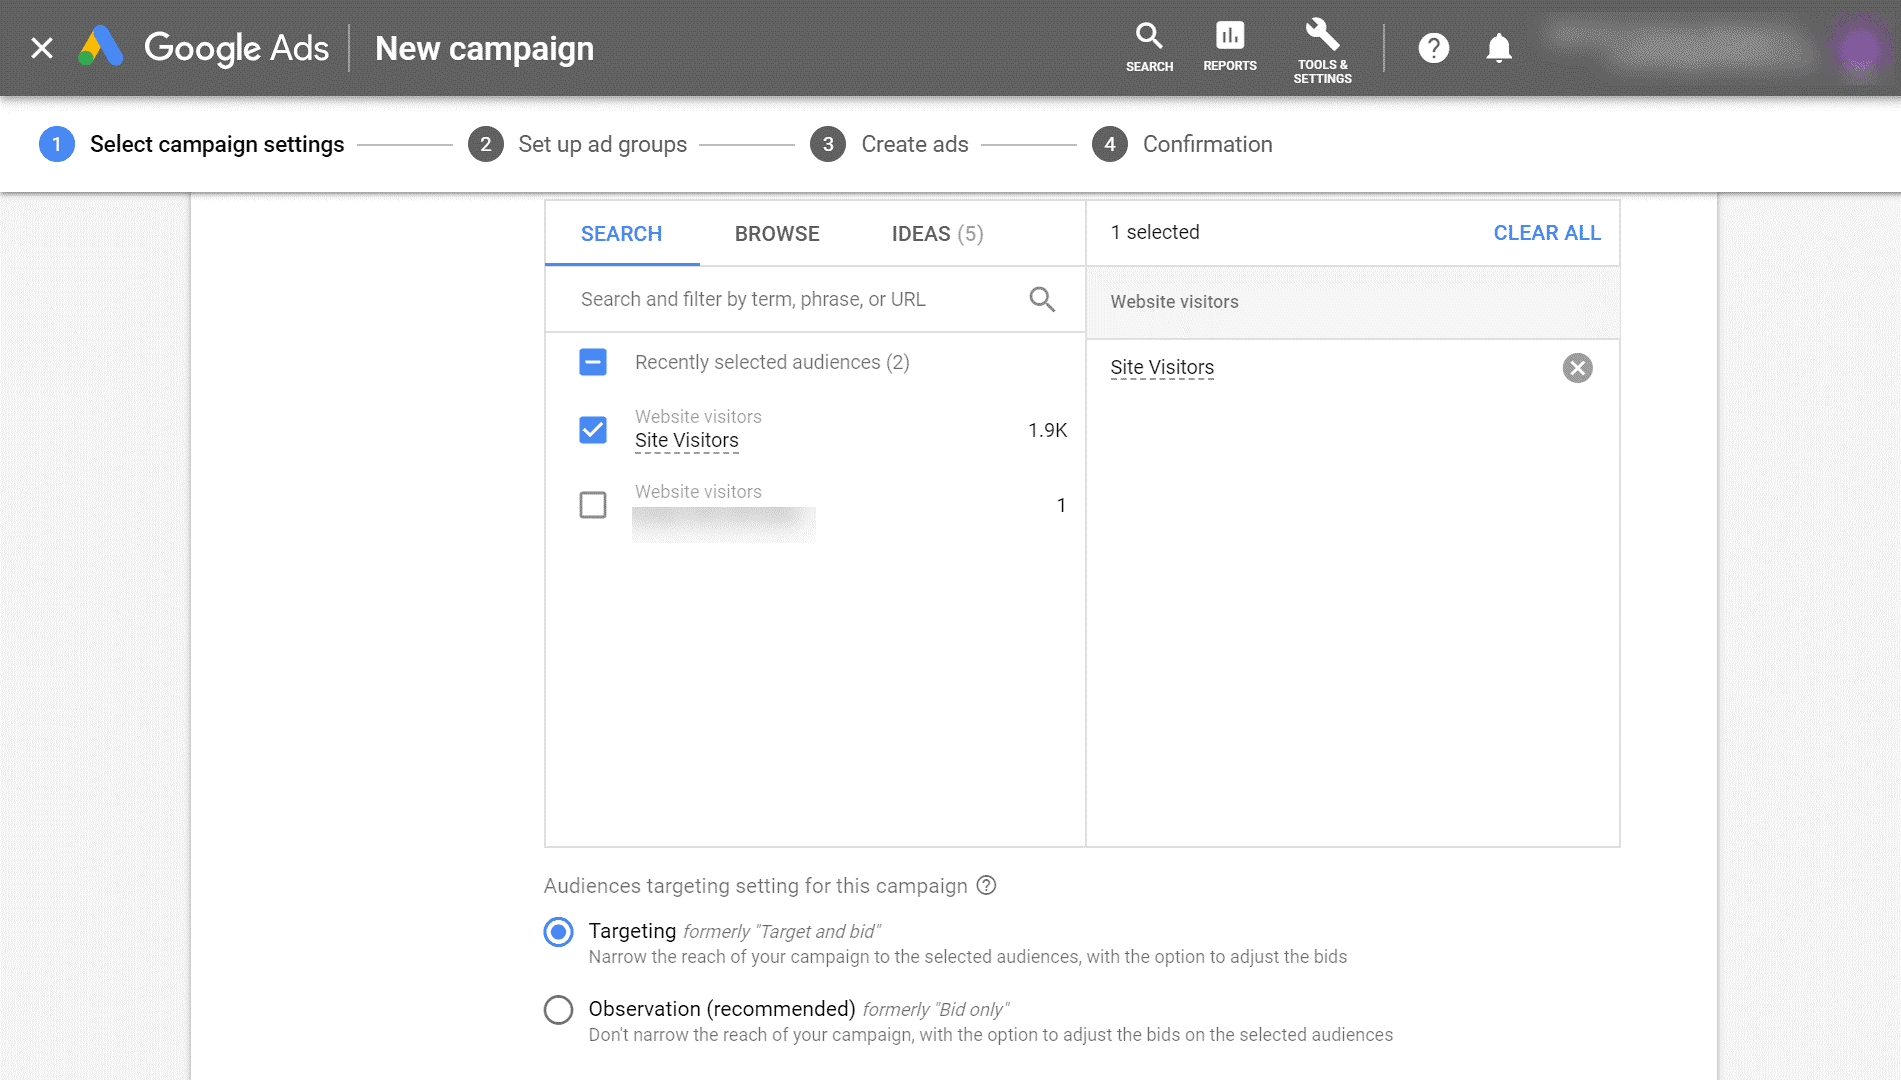The image size is (1901, 1080).
Task: Click the Recently selected audiences (2) label
Action: click(x=772, y=362)
